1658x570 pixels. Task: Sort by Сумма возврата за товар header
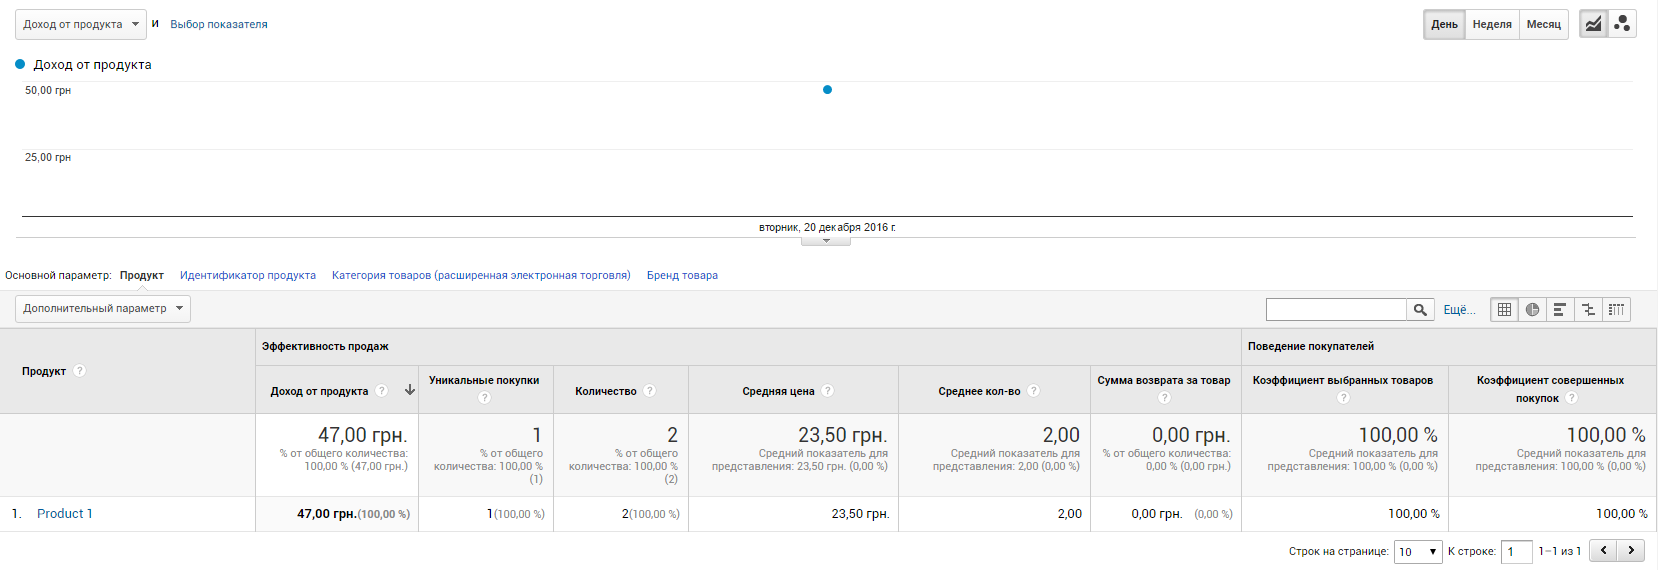1164,380
